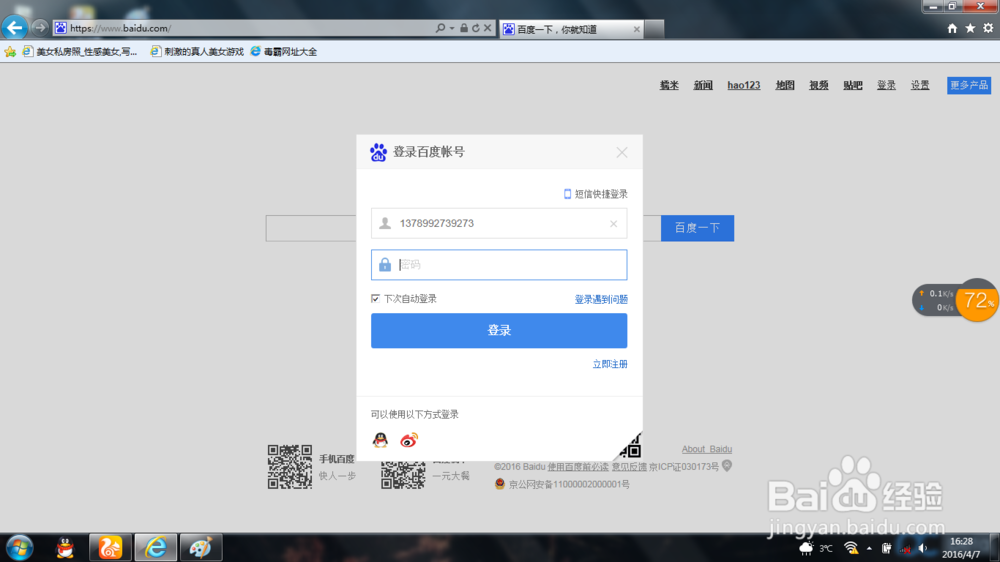Refresh the page with the reload icon
Viewport: 1000px width, 562px height.
(x=476, y=28)
